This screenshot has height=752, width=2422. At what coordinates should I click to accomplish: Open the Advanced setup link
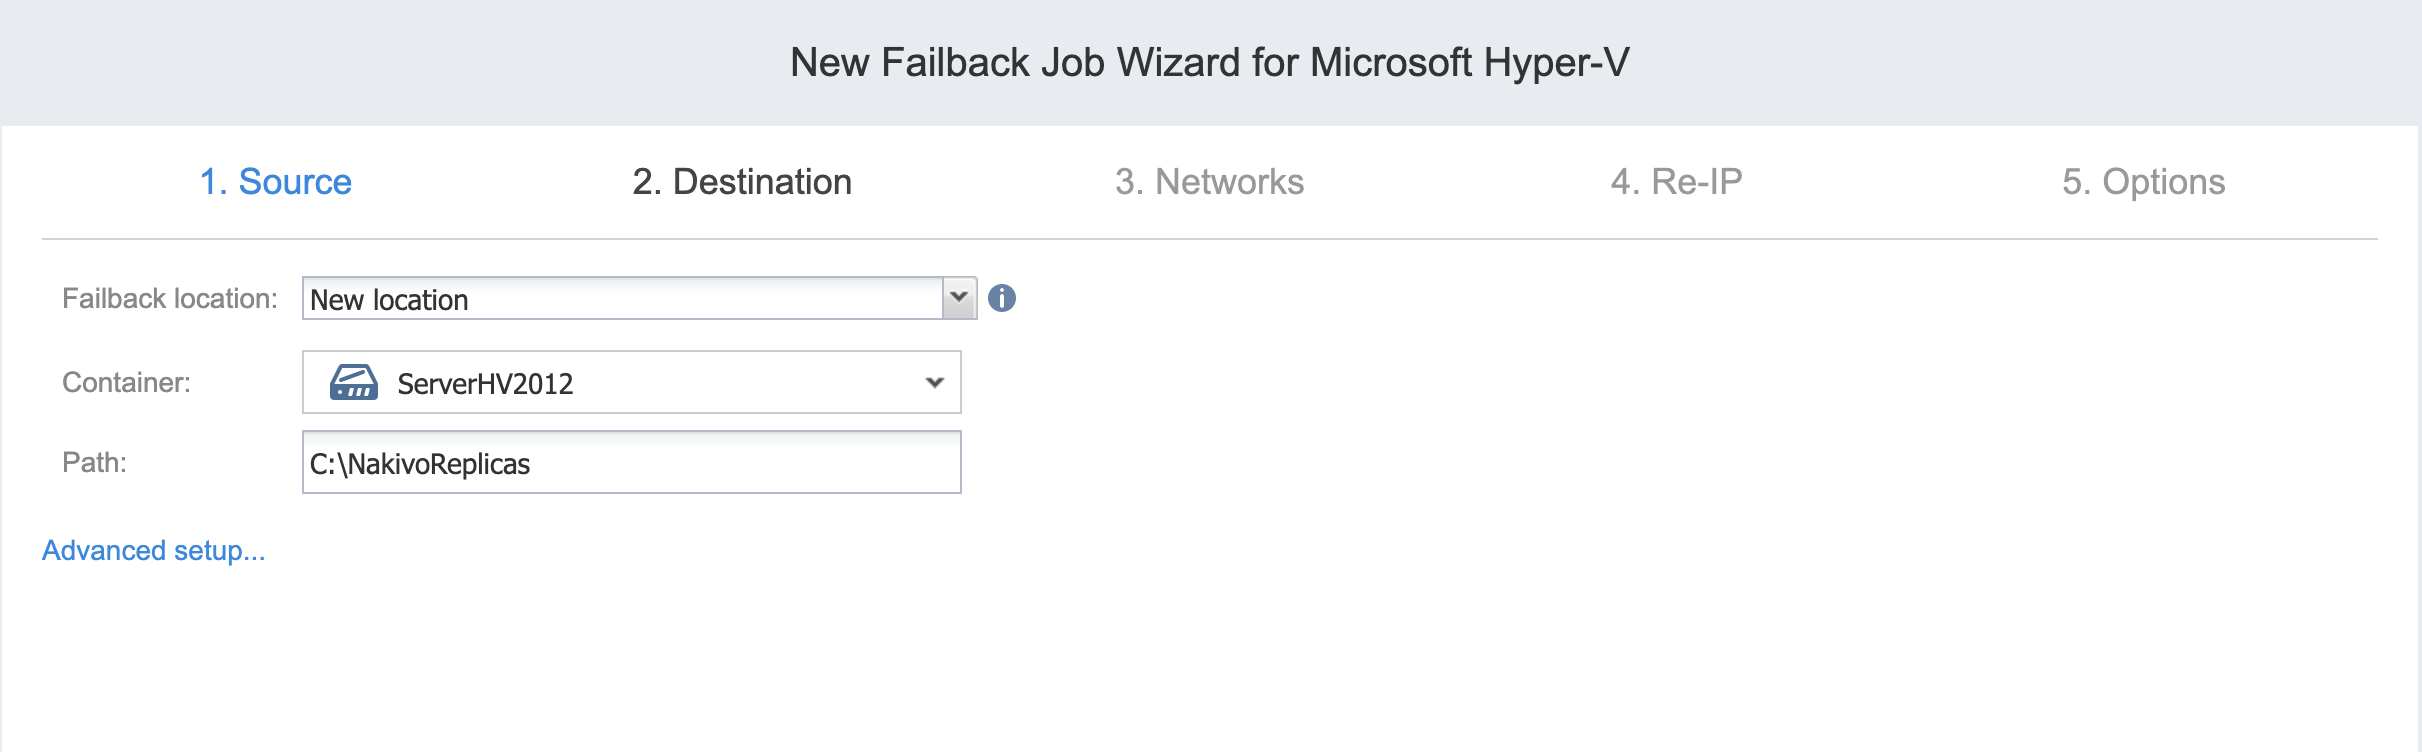(x=154, y=550)
